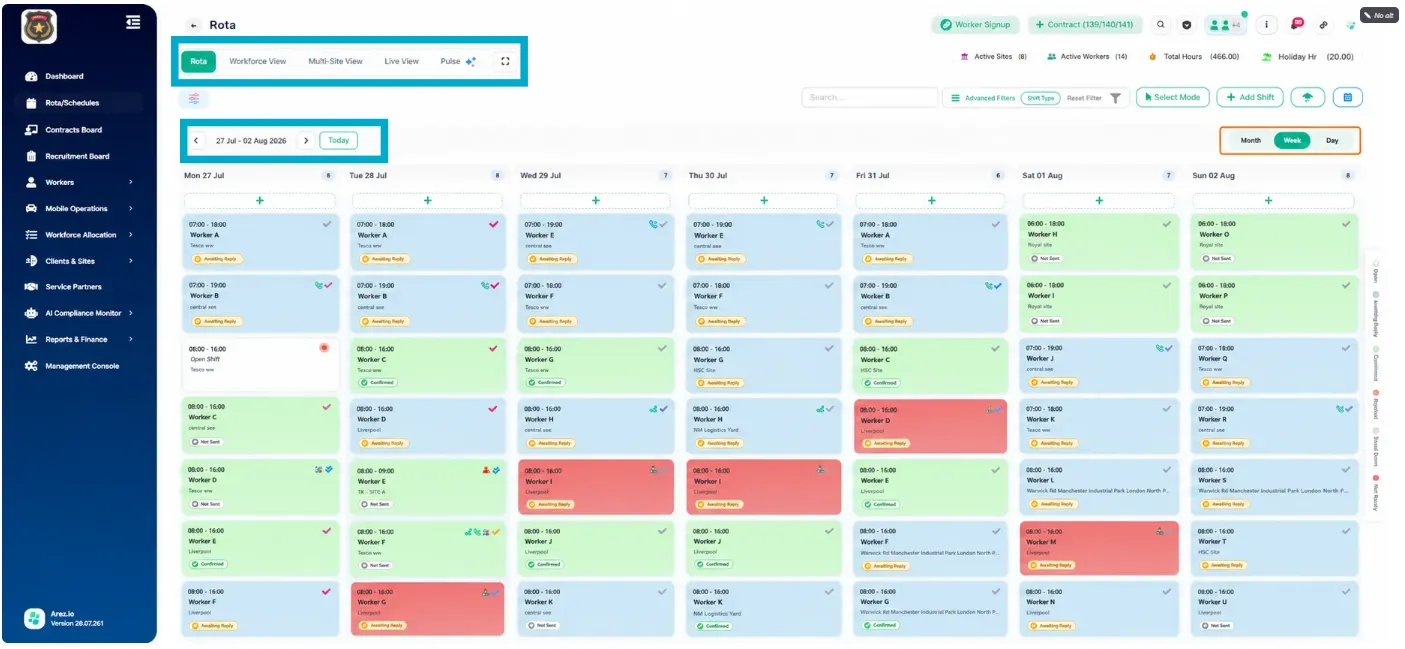Switch calendar to Day view
The width and height of the screenshot is (1405, 649).
[1332, 141]
